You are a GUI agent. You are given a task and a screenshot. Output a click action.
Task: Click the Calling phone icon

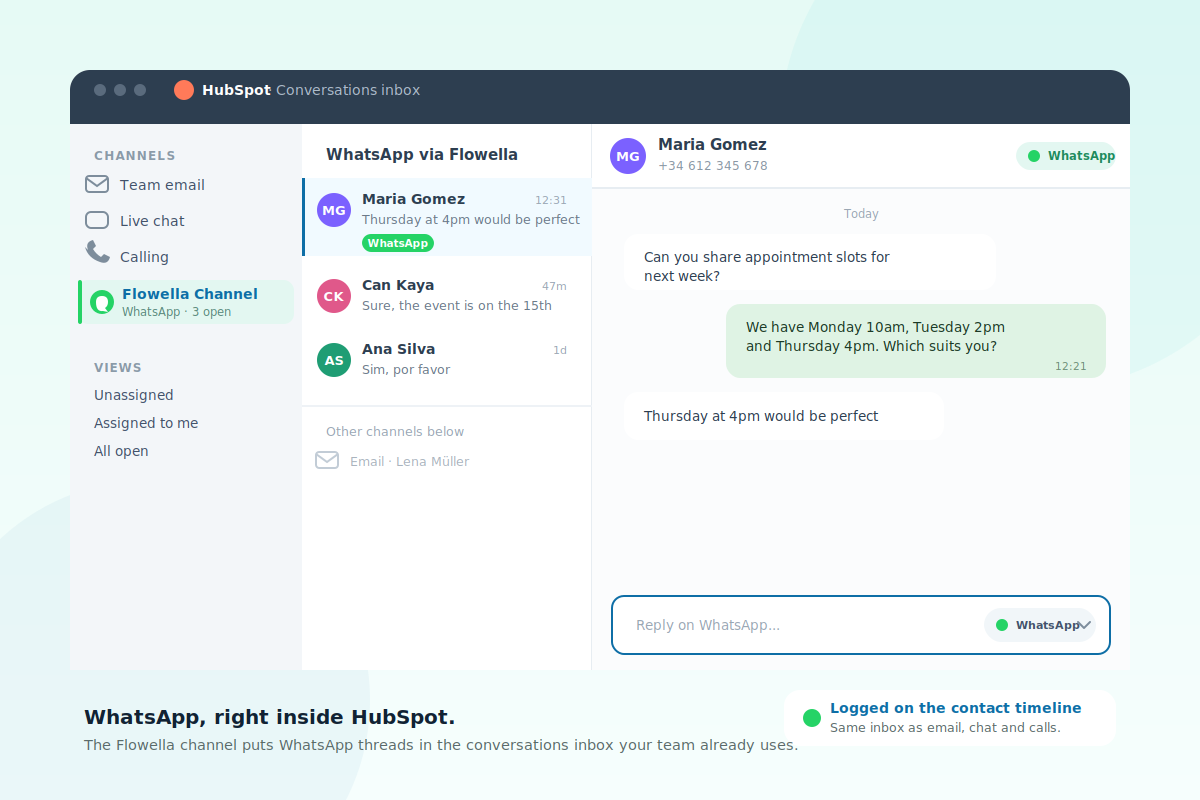point(97,252)
